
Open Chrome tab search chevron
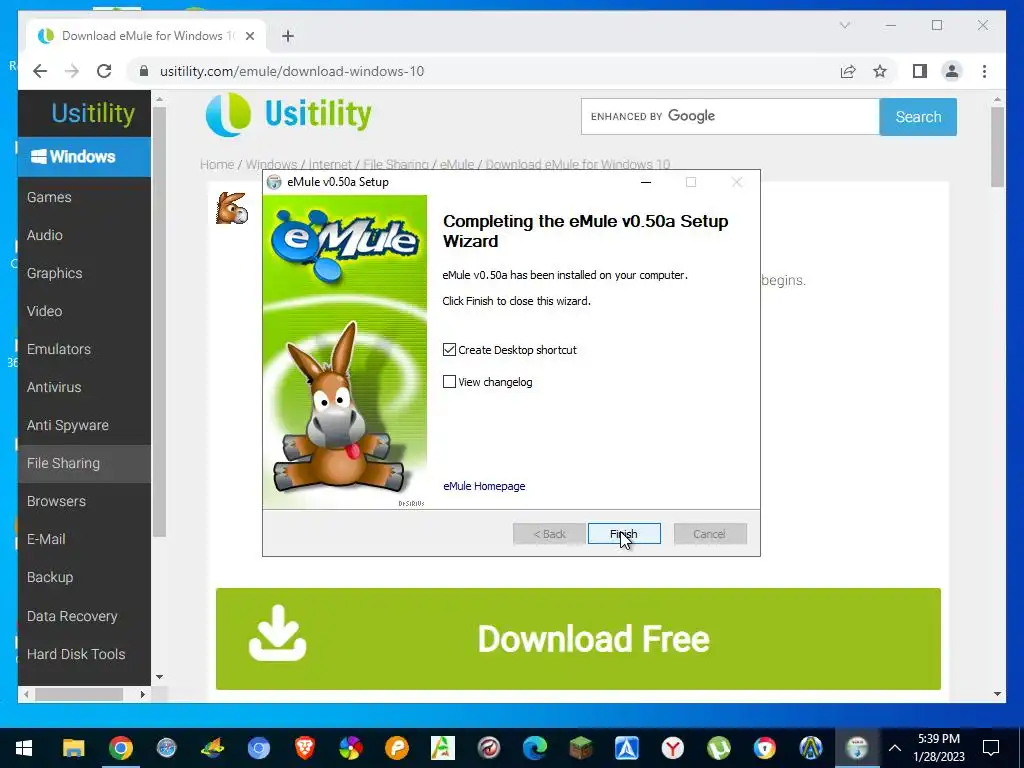(844, 25)
